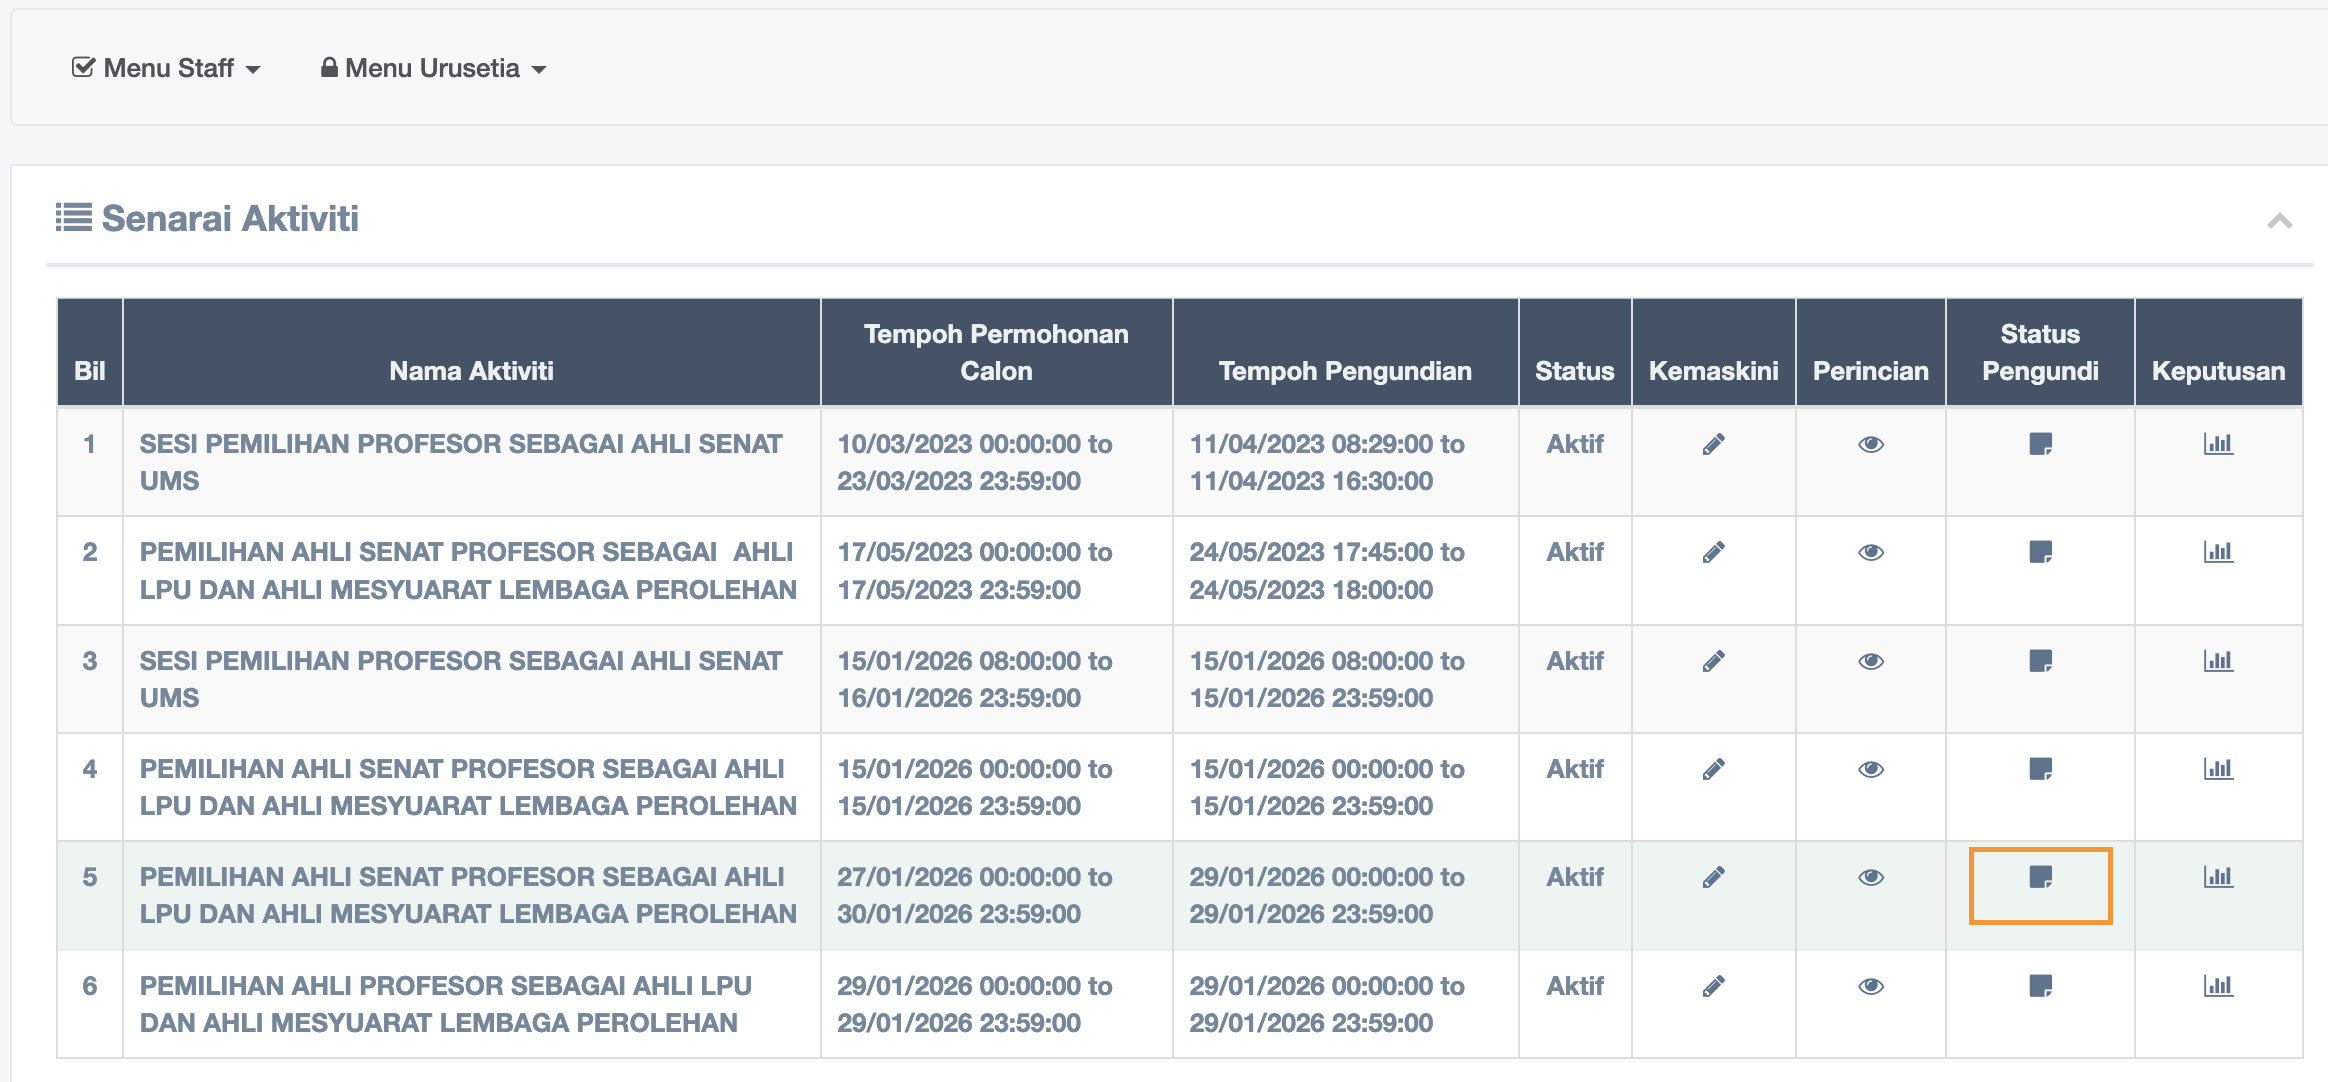Screen dimensions: 2328x1082
Task: Click the Senarai Aktiviti heading
Action: 229,219
